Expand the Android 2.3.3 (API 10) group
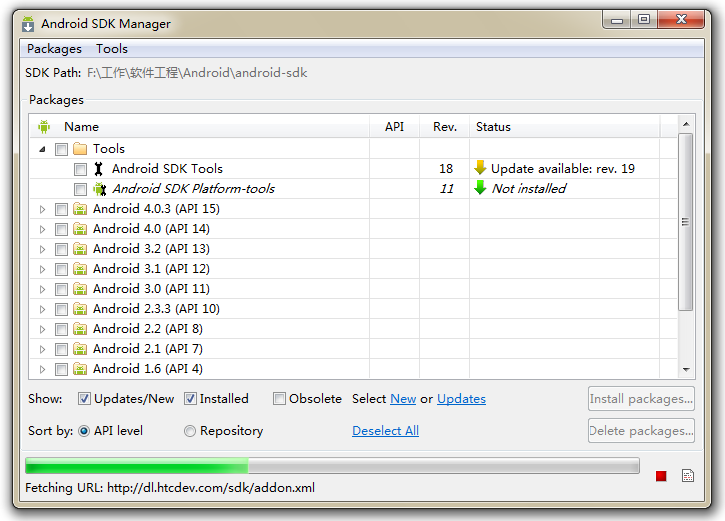The width and height of the screenshot is (725, 521). click(x=43, y=309)
